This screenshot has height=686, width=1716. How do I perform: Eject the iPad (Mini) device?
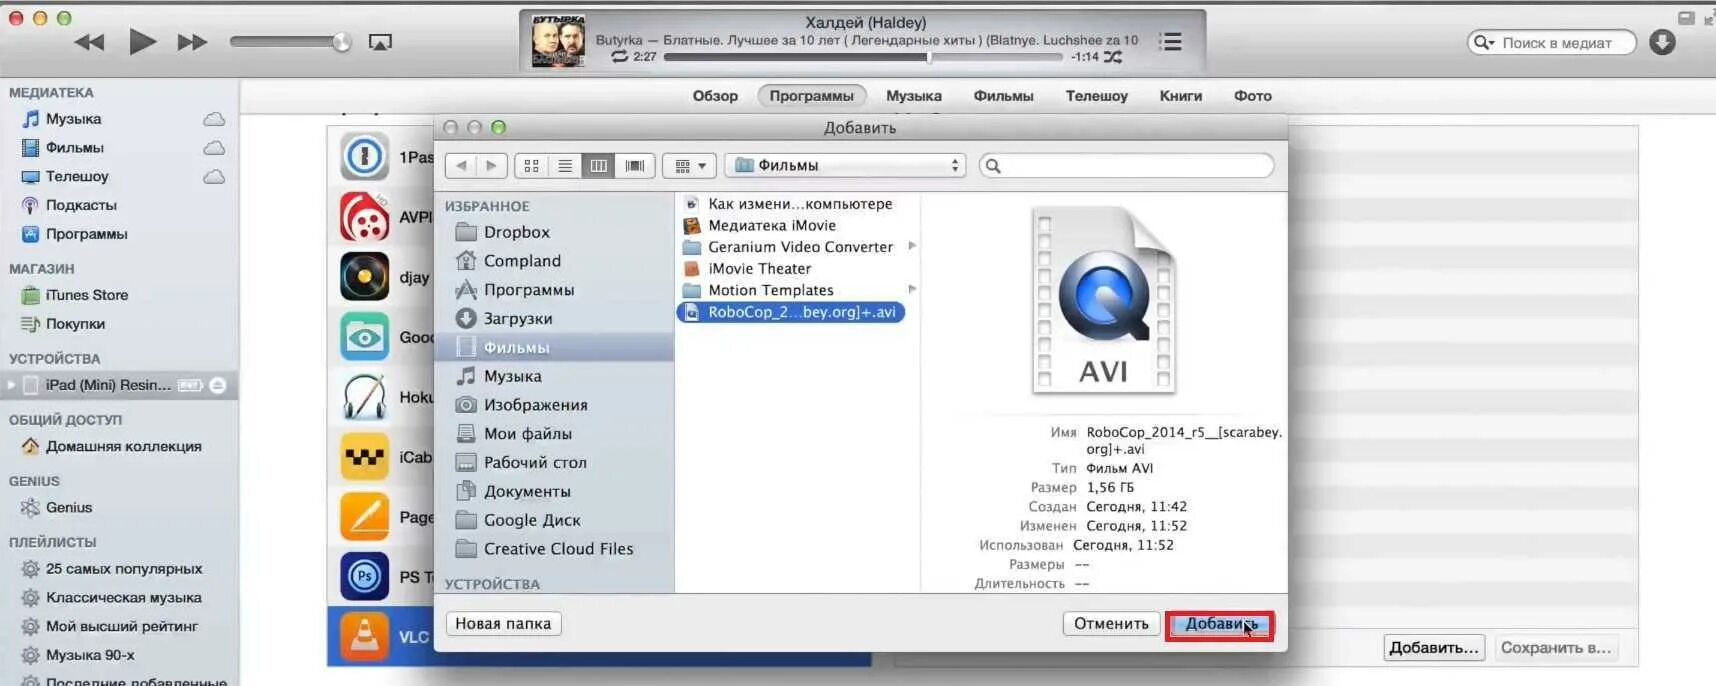pos(217,385)
